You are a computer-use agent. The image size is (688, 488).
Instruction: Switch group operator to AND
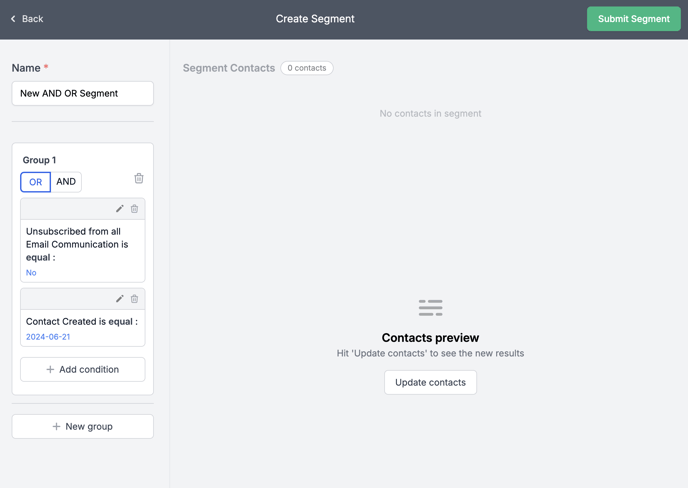pos(66,182)
